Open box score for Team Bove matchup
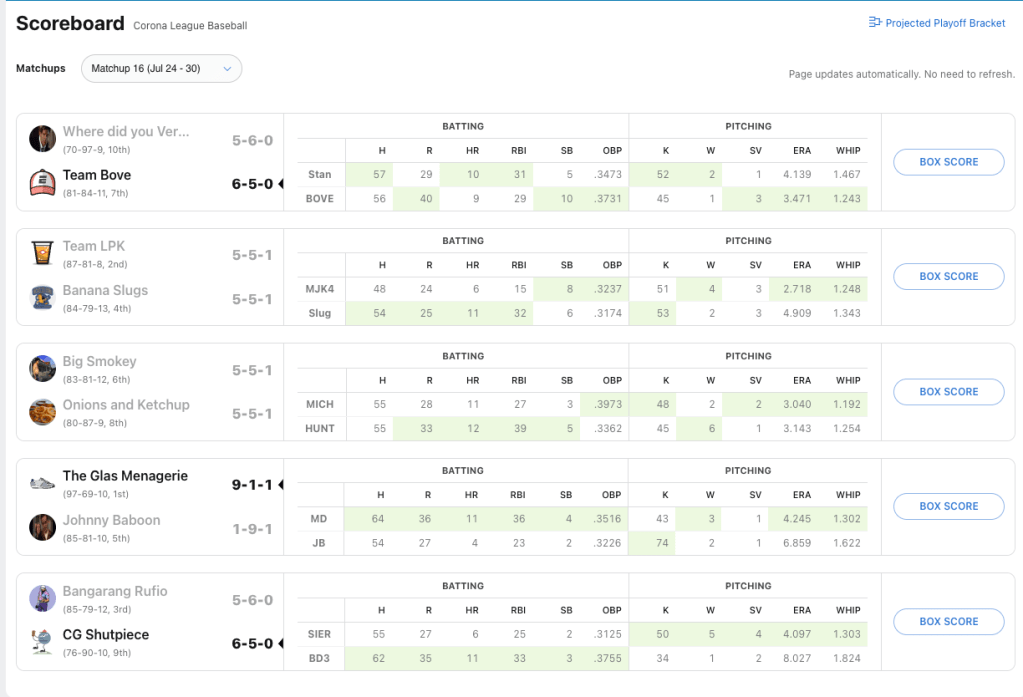The height and width of the screenshot is (697, 1023). (948, 162)
